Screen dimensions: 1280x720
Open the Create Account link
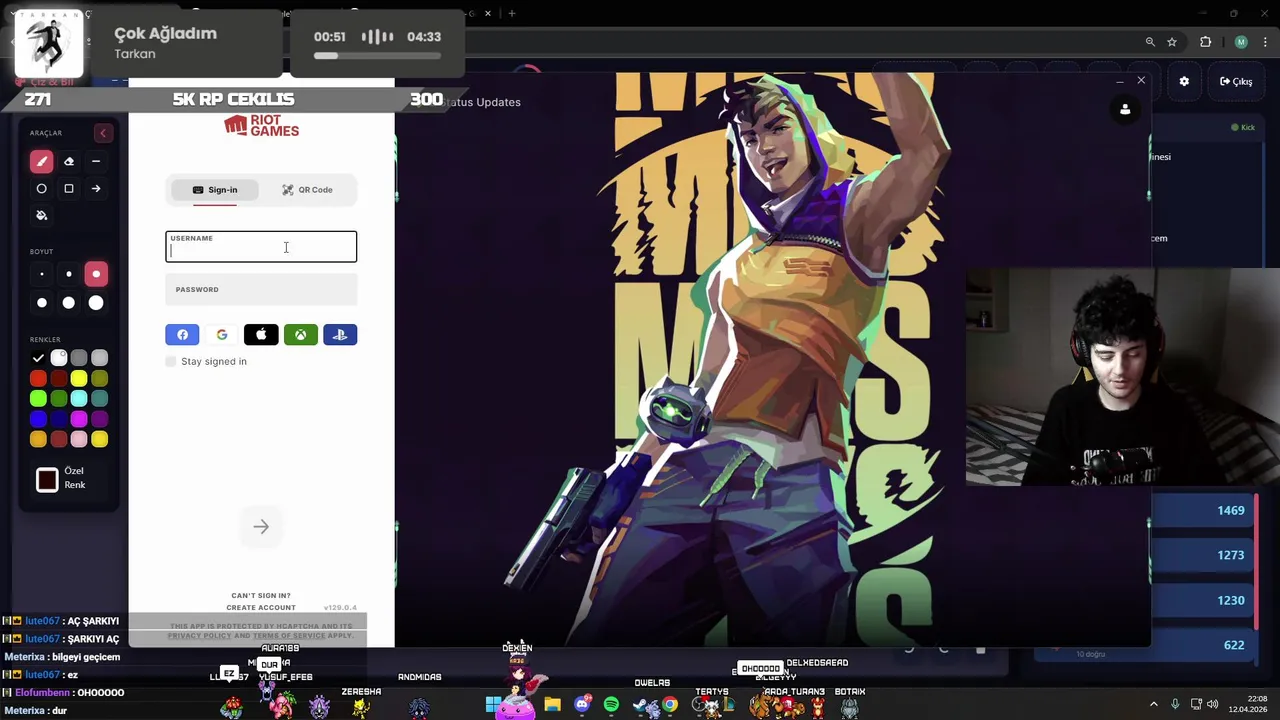click(261, 608)
